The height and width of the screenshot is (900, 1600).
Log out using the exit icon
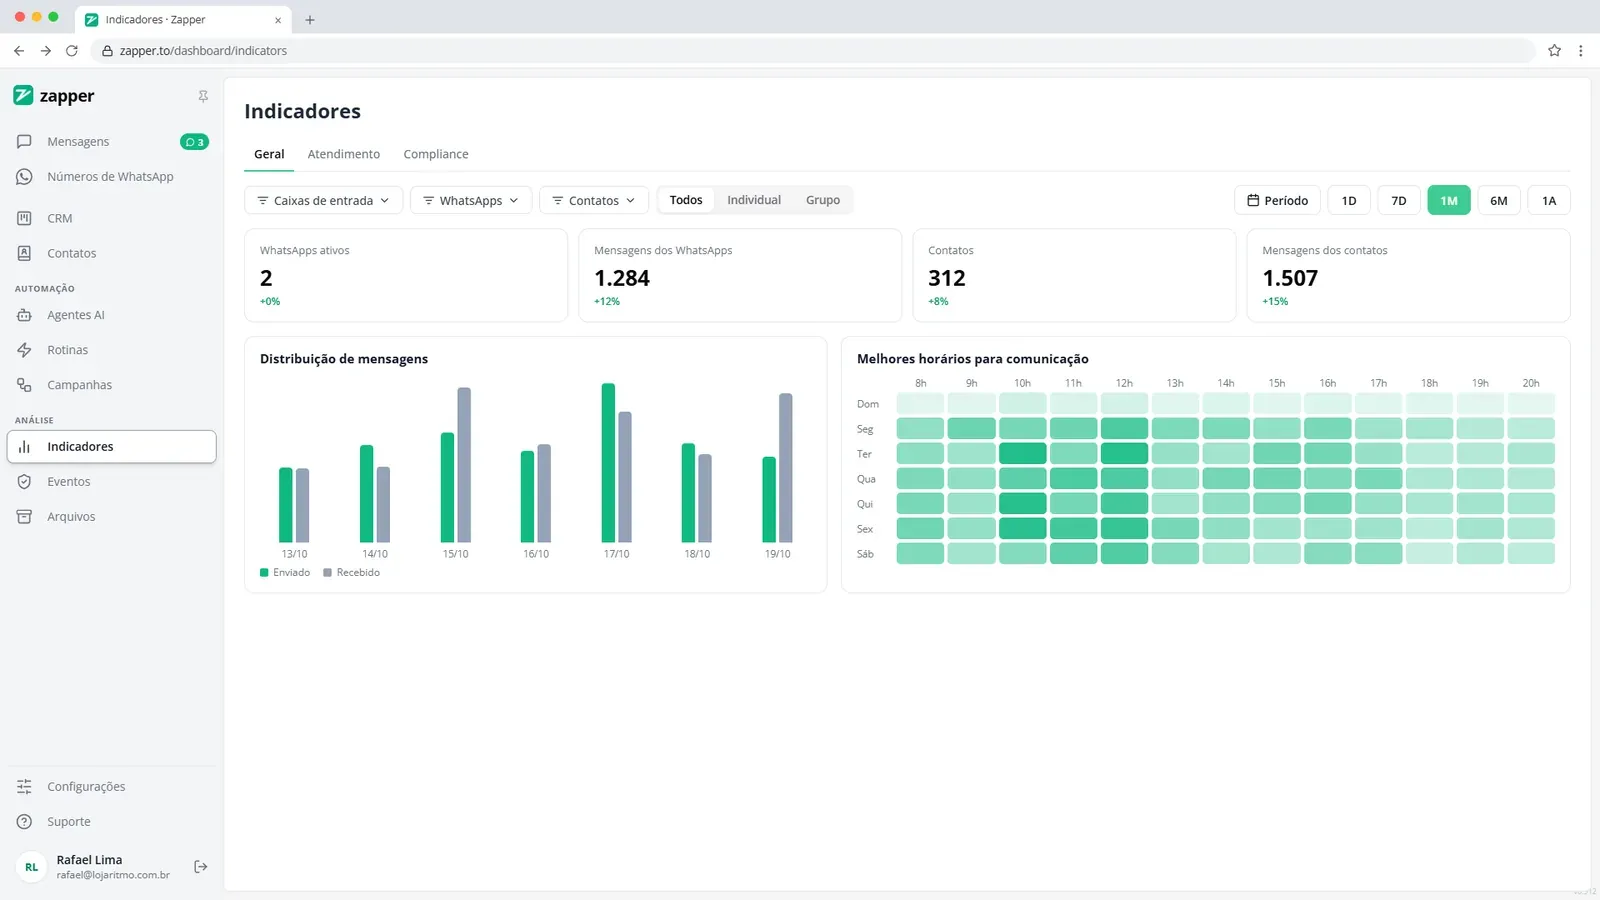tap(201, 867)
